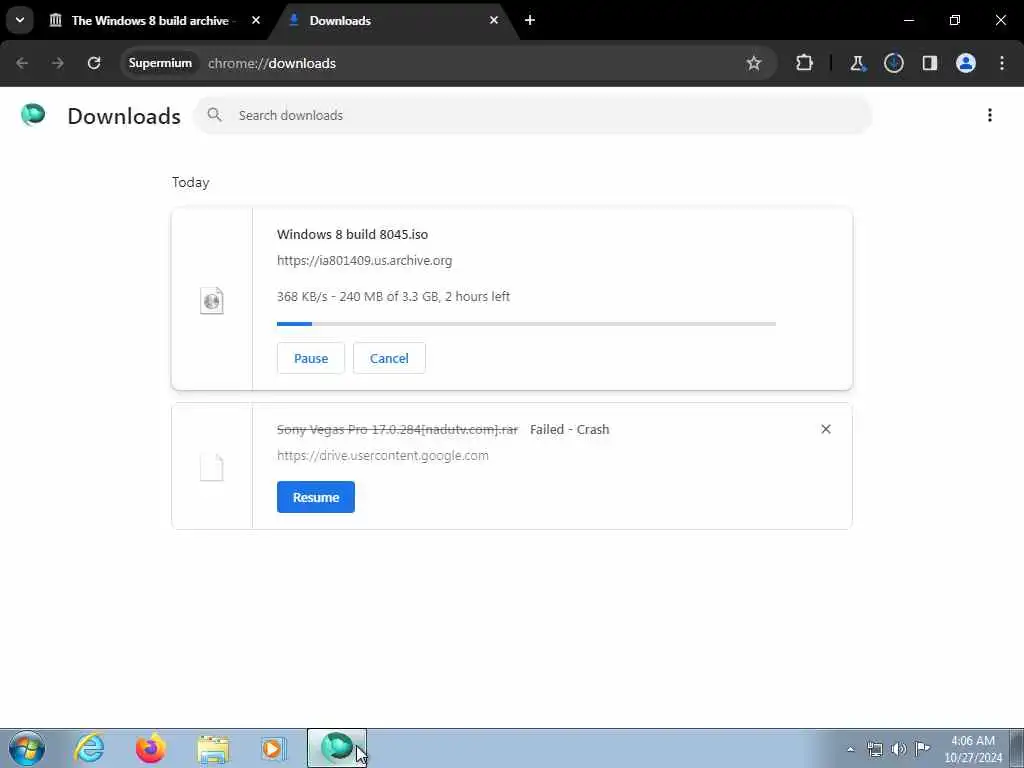The image size is (1024, 768).
Task: Click the ISO disc file icon
Action: coord(212,300)
